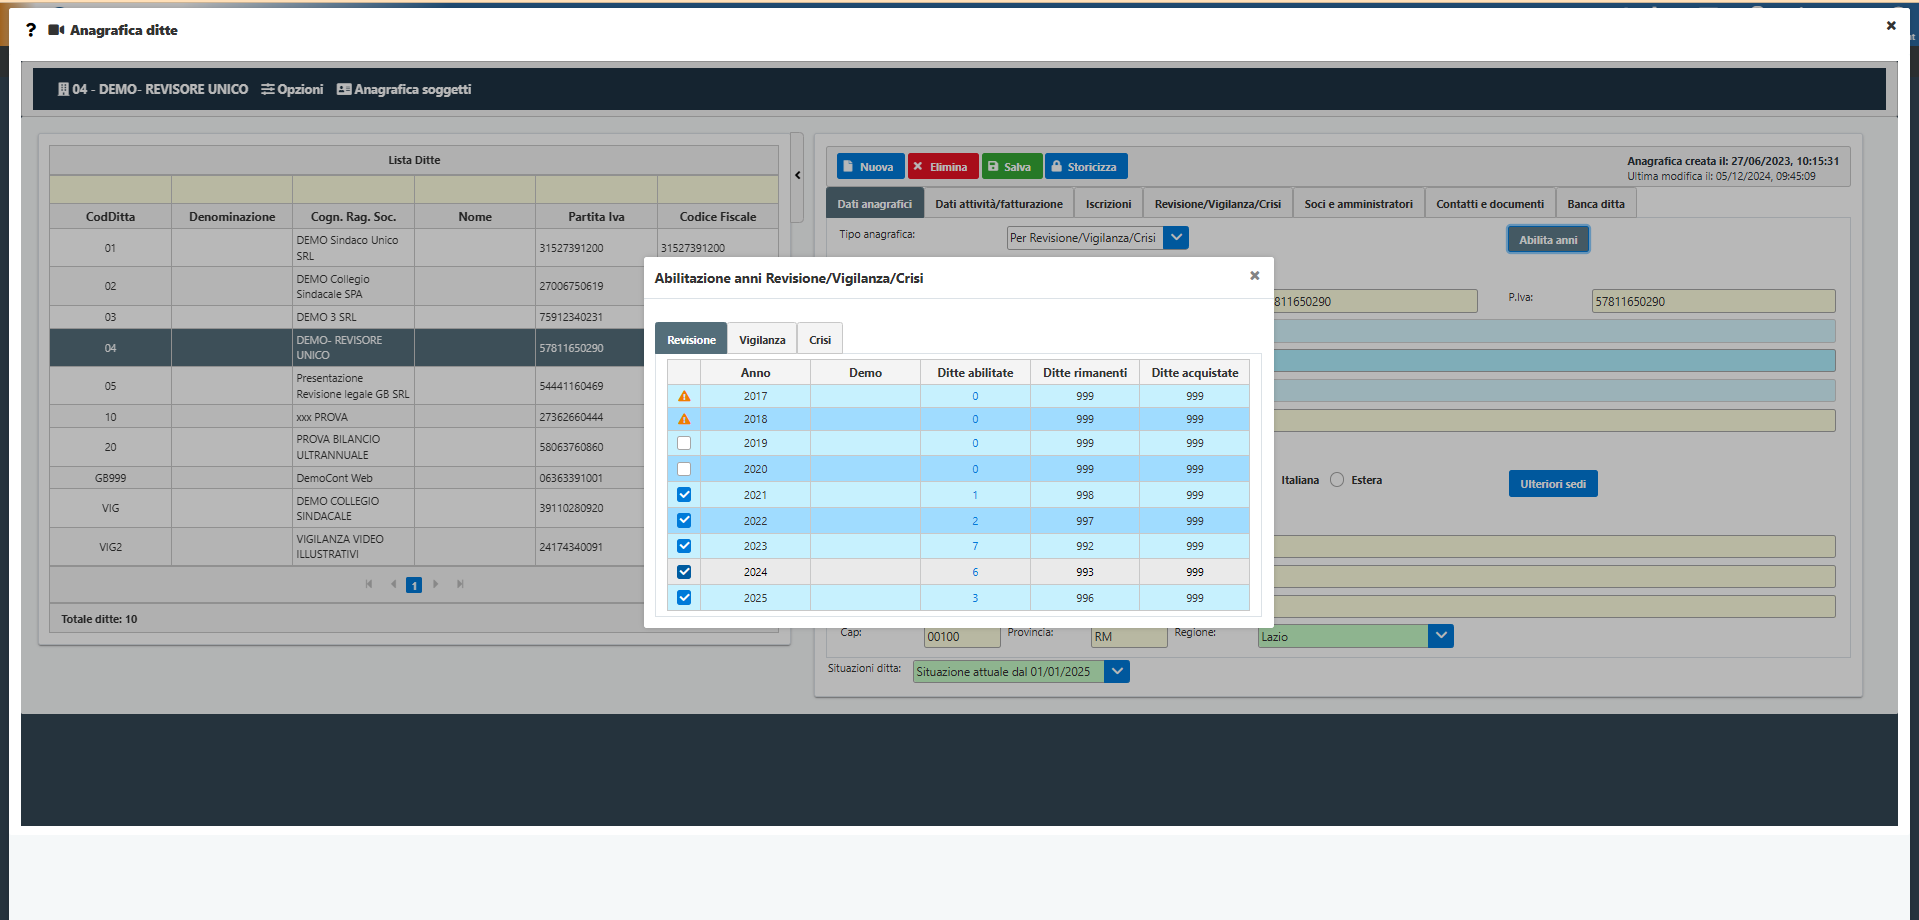Open the Situazioni ditta dropdown
Viewport: 1919px width, 920px height.
pos(1117,672)
